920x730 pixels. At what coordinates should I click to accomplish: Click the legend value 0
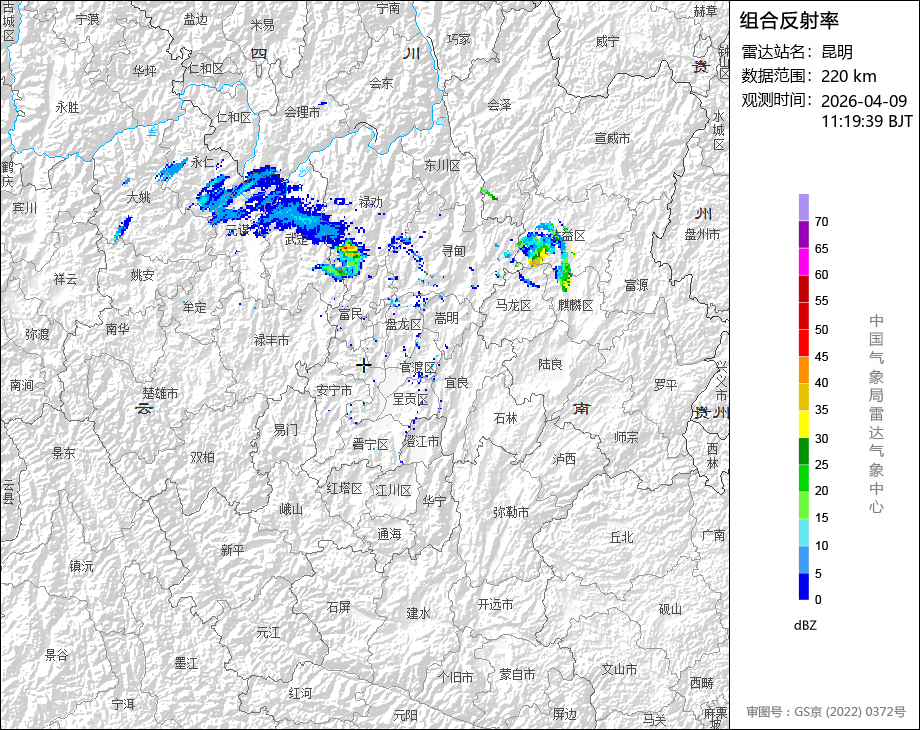tap(818, 600)
